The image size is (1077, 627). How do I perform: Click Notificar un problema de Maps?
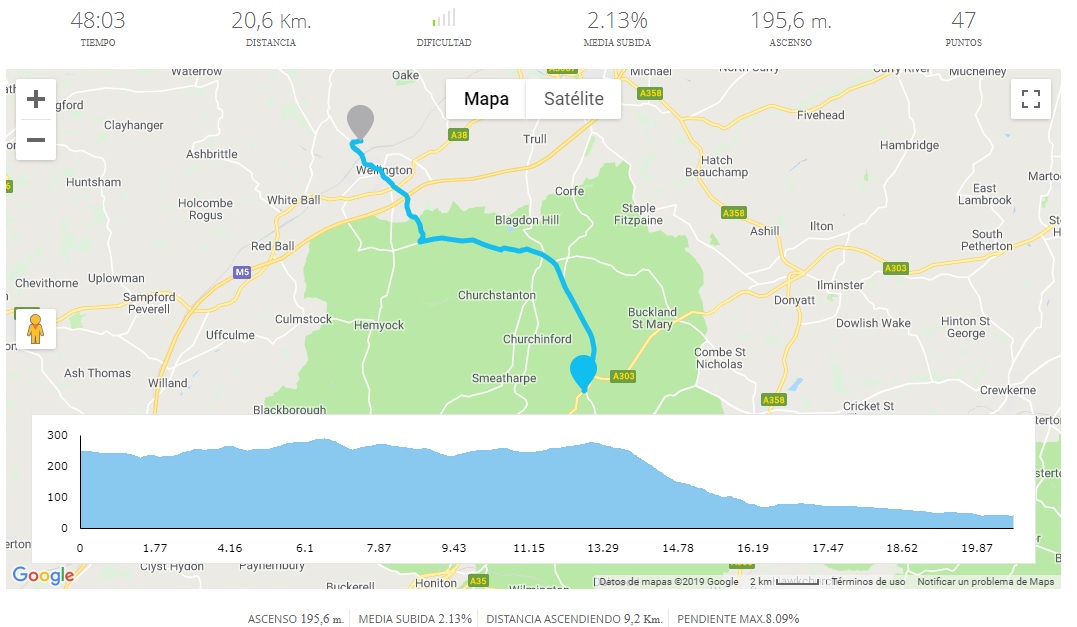pos(985,581)
